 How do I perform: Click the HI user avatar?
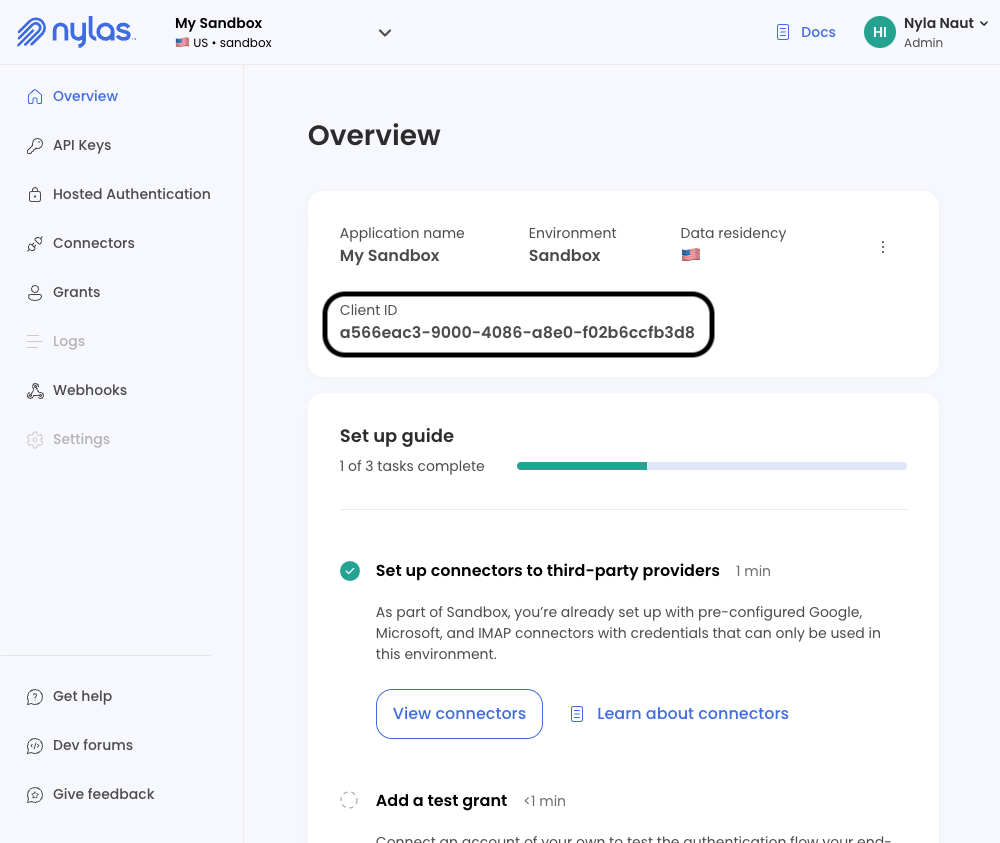879,32
